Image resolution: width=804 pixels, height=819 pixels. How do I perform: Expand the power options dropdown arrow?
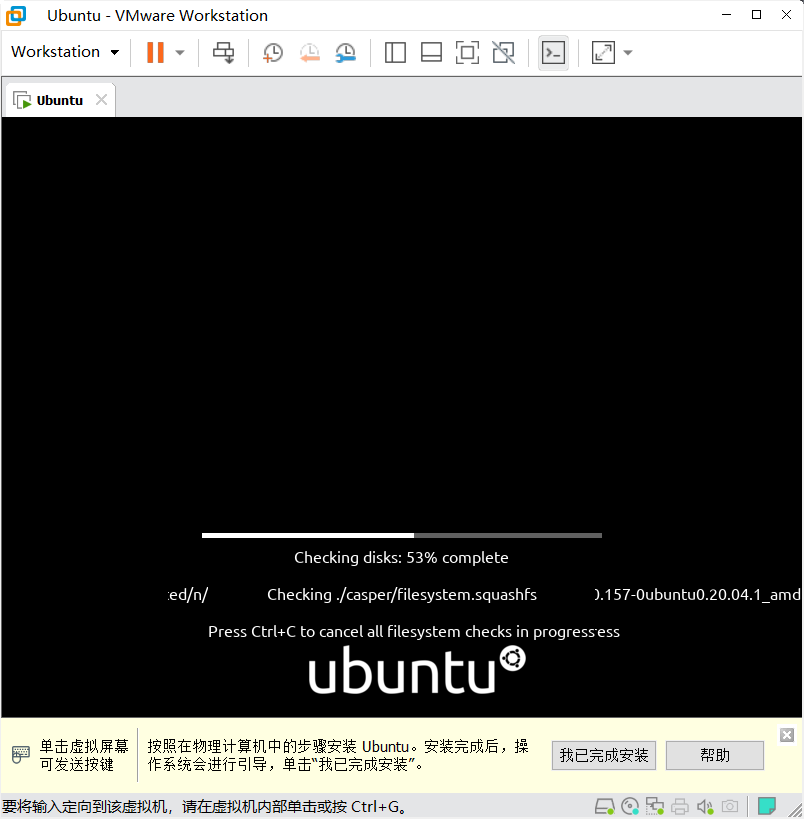[180, 52]
